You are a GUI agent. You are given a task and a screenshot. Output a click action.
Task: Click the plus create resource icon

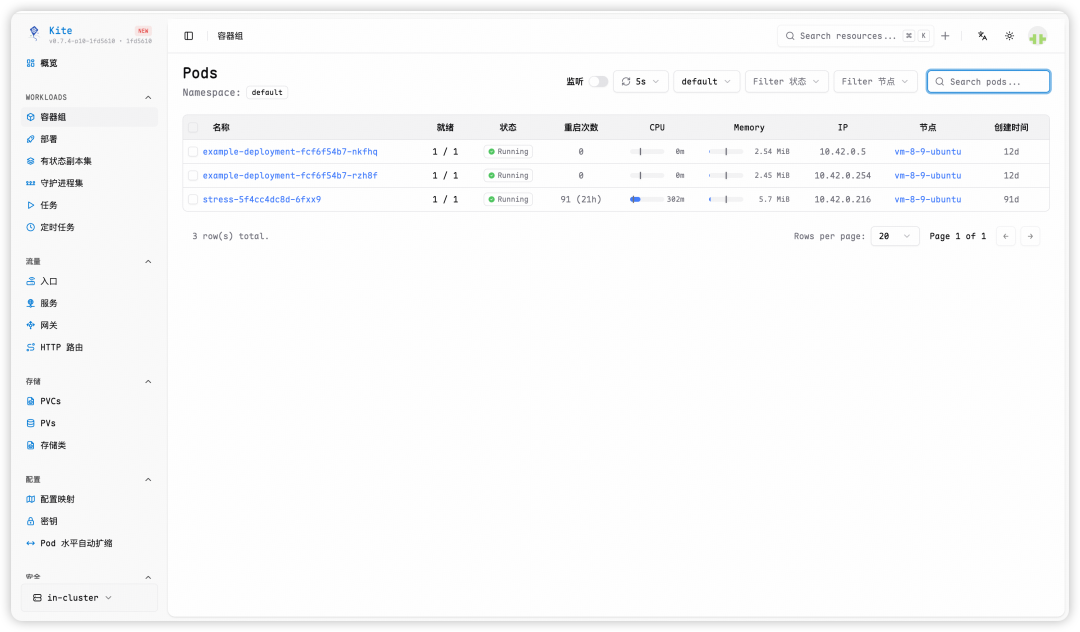tap(945, 36)
